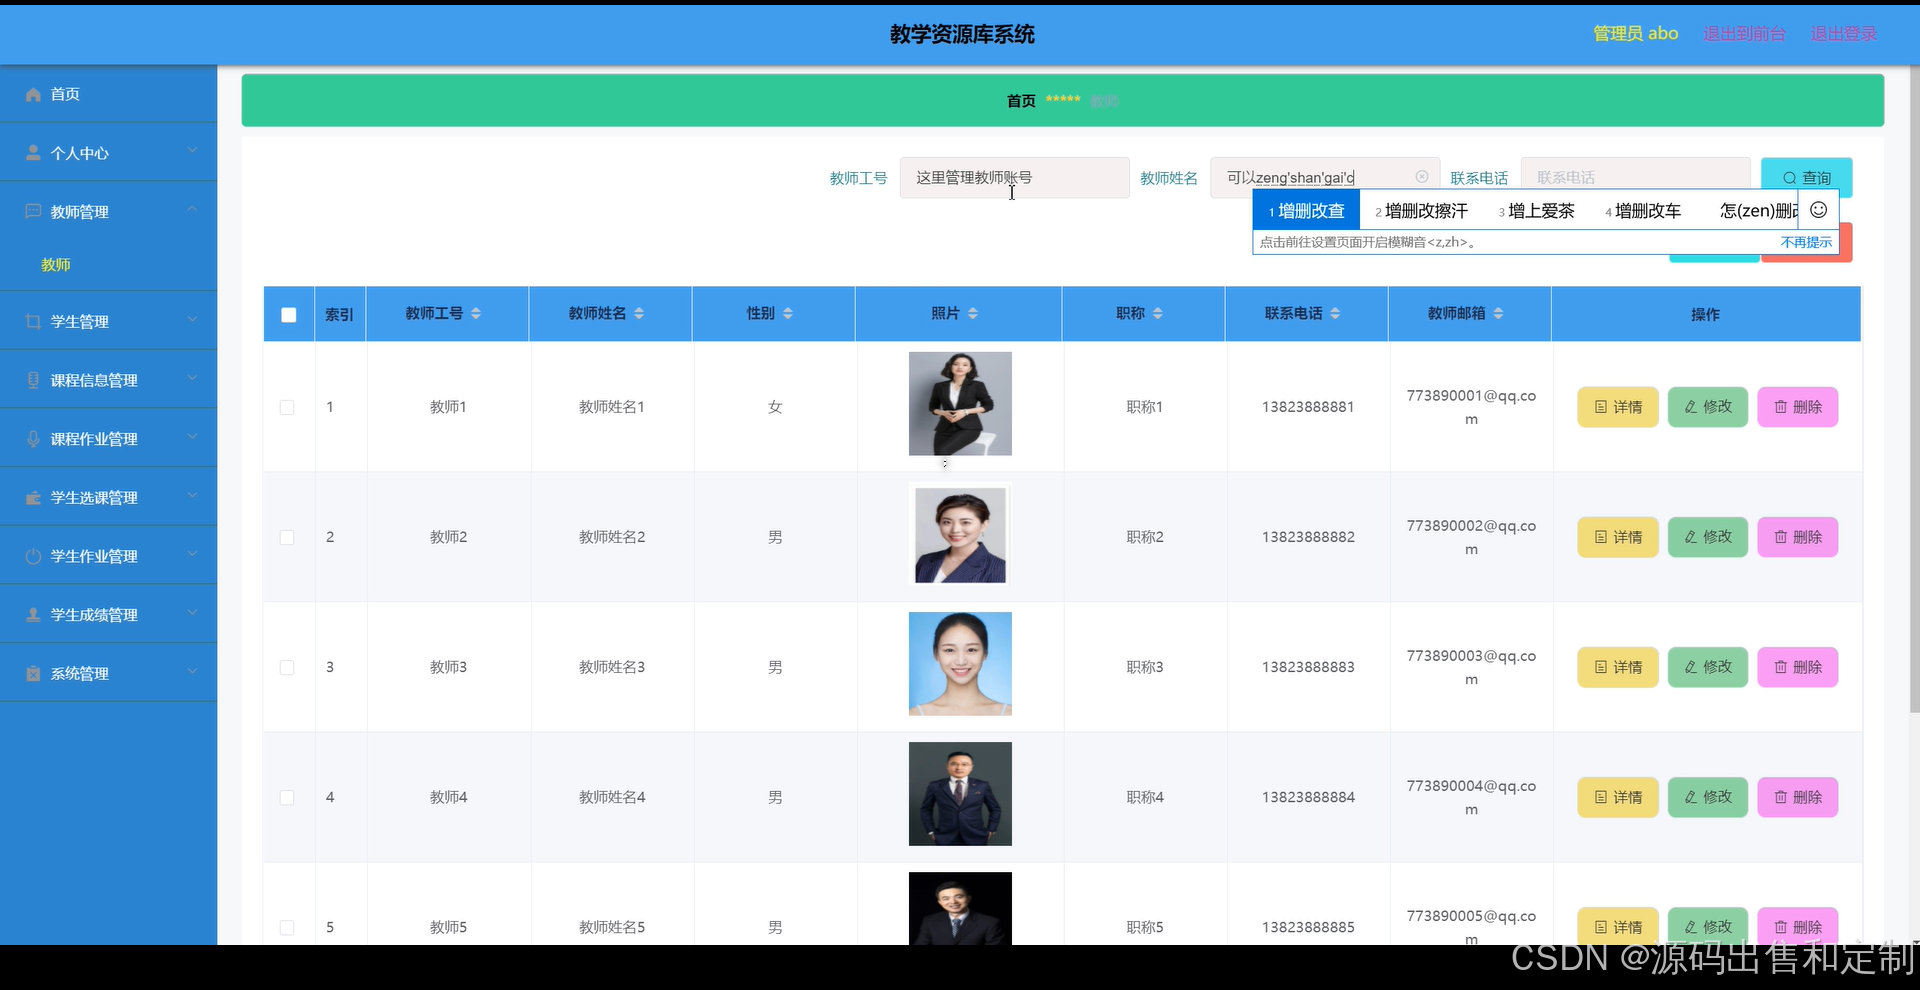Screen dimensions: 1920x990
Task: Open 详情 for row 教师1
Action: coord(1618,407)
